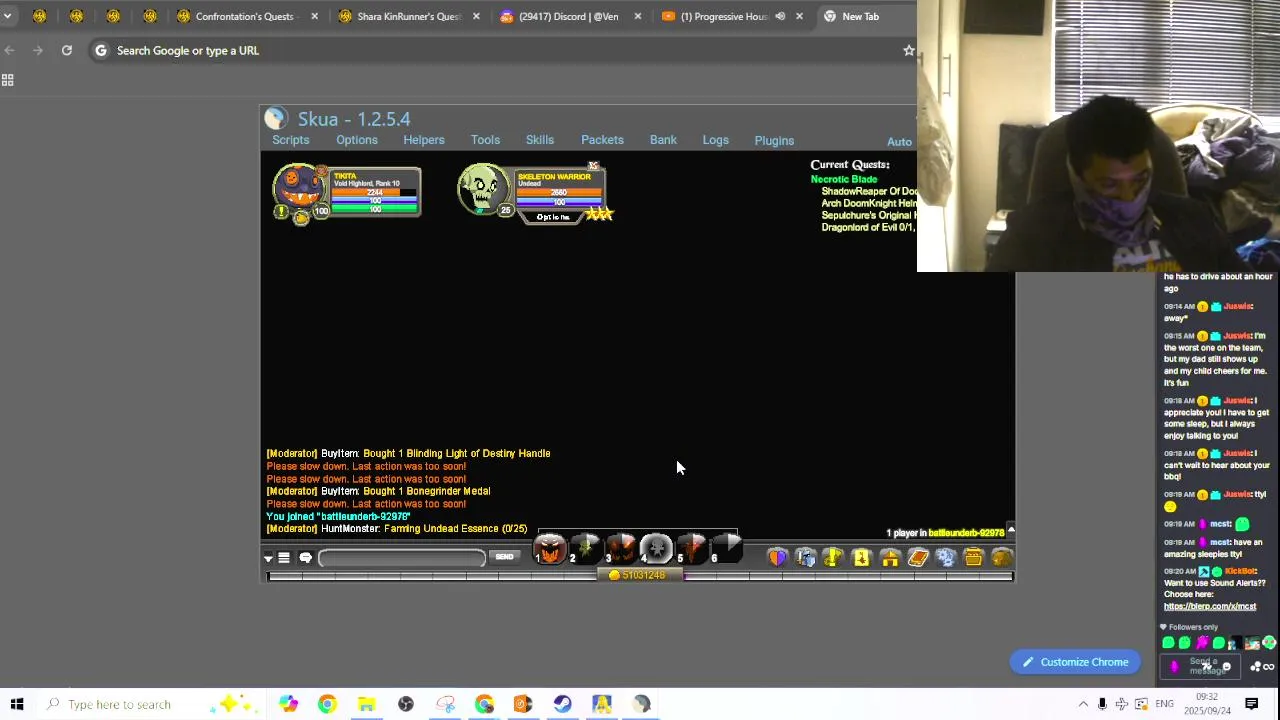Show hidden system tray icons
The height and width of the screenshot is (720, 1280).
coord(1083,704)
